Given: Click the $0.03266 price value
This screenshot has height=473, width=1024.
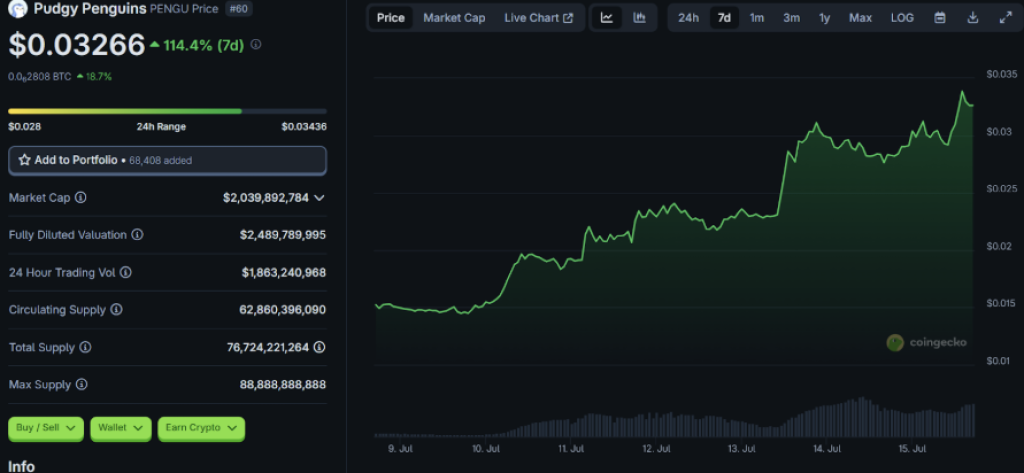Looking at the screenshot, I should click(76, 44).
